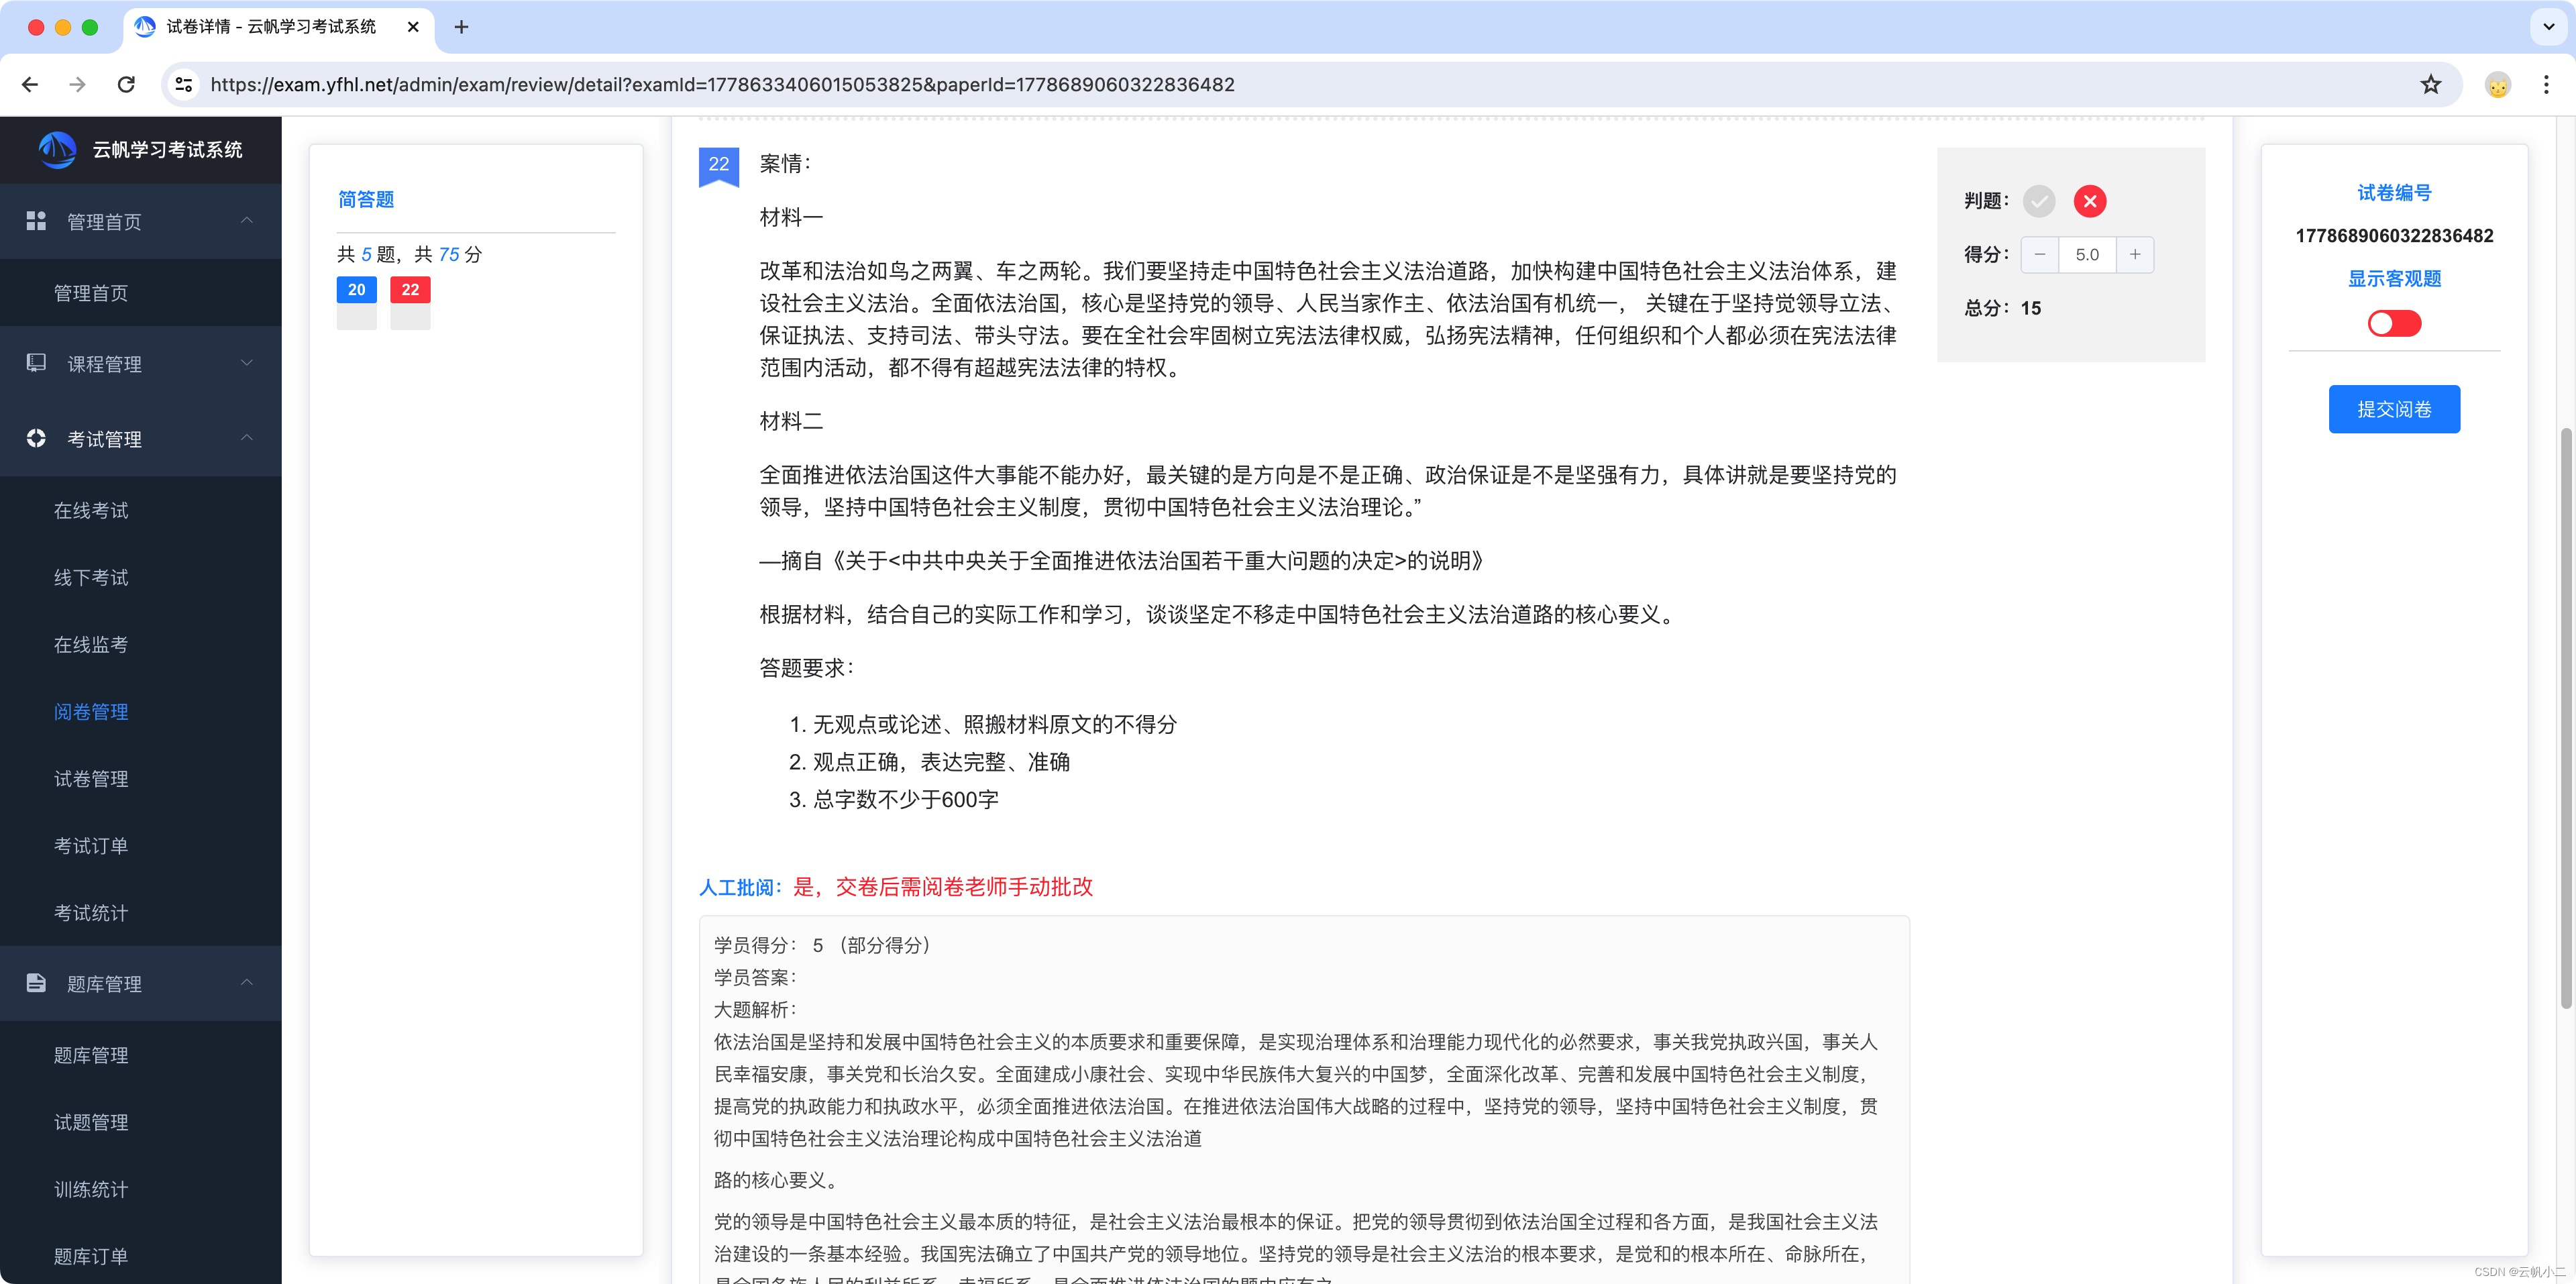Click the paper number 1778689060322836482
The image size is (2576, 1284).
point(2394,236)
